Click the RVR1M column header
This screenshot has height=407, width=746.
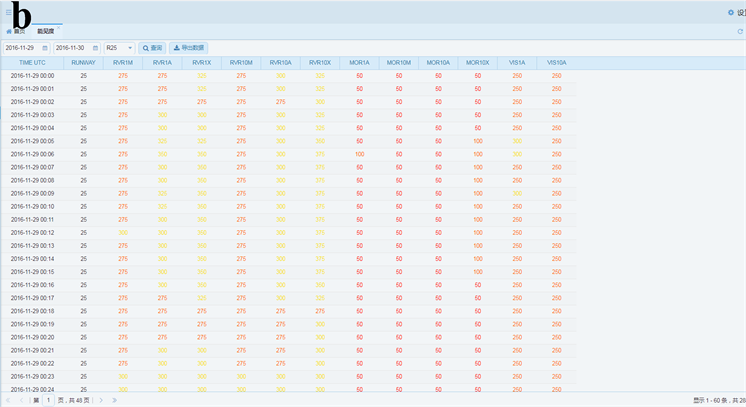pos(123,62)
